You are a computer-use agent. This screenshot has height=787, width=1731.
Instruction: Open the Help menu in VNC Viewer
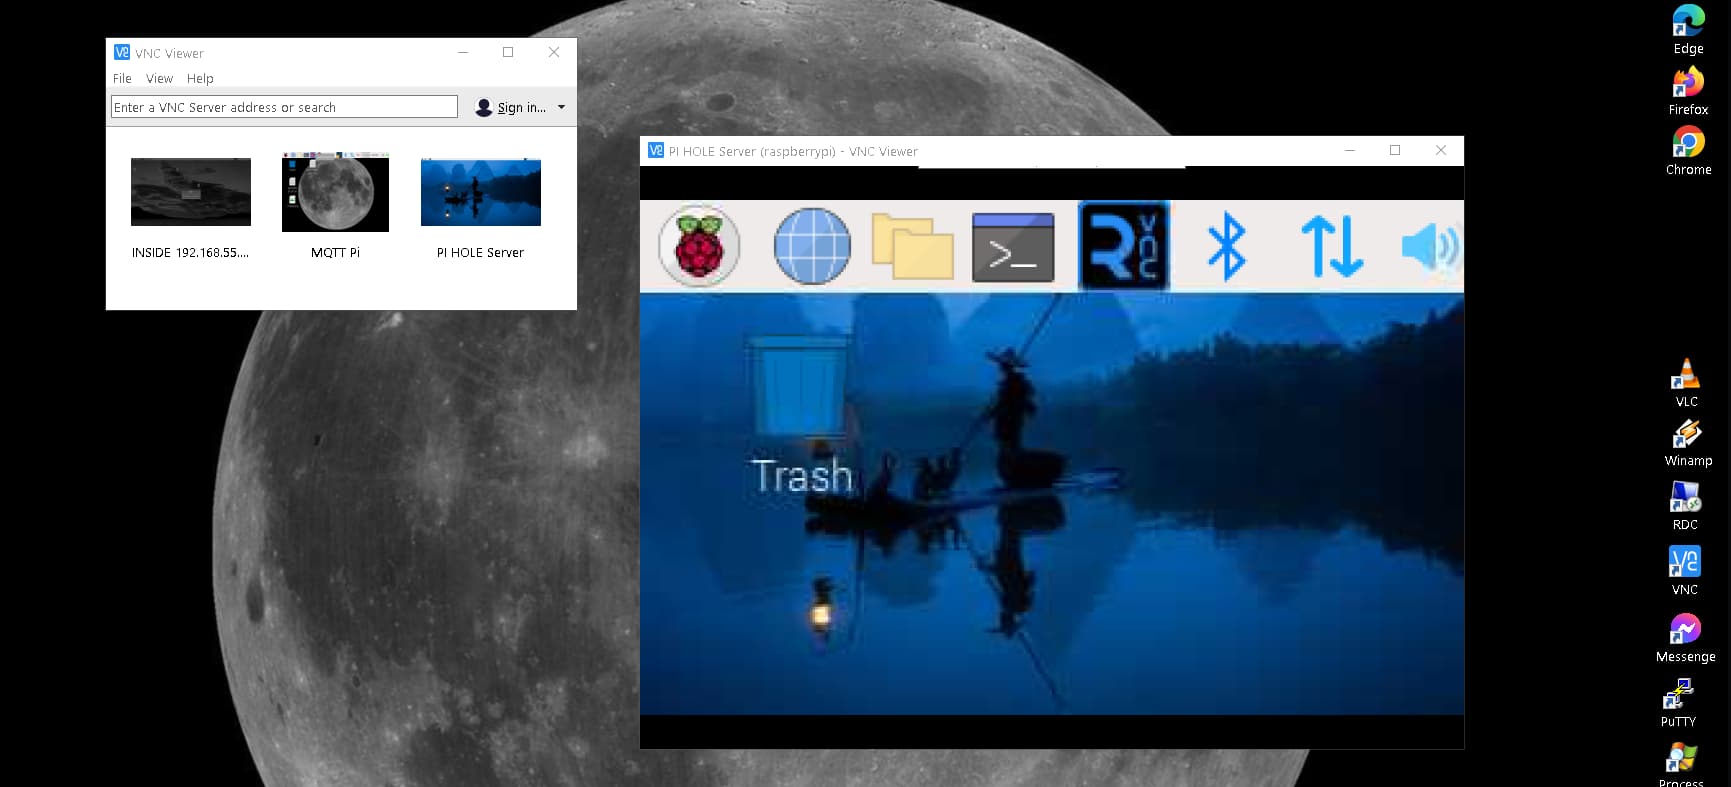click(200, 78)
